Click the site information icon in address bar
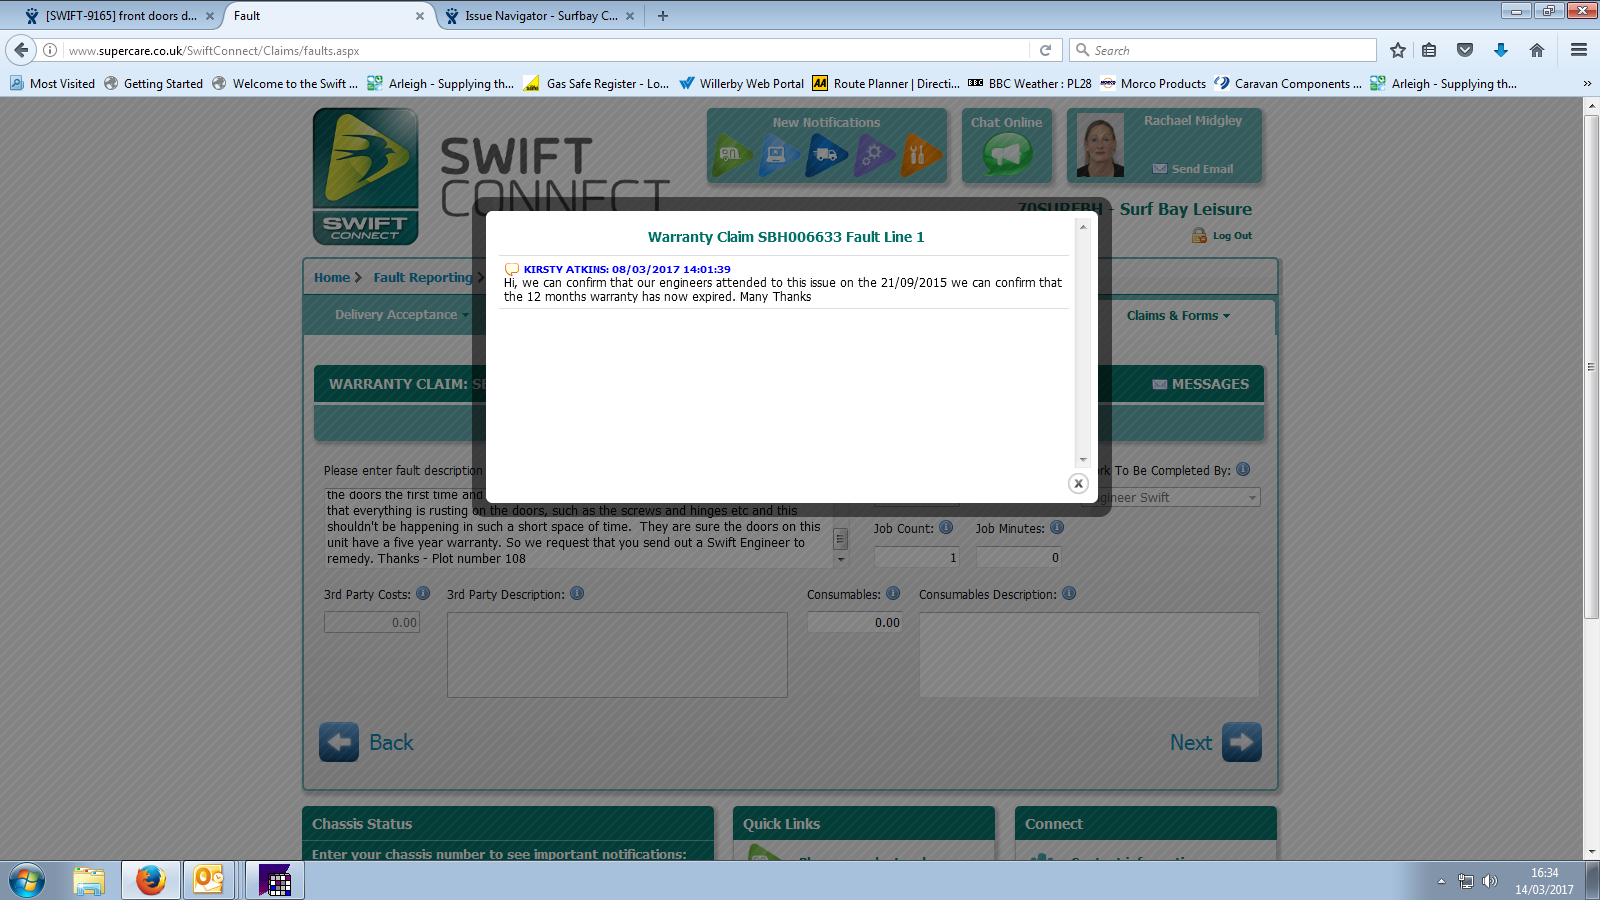 (x=50, y=50)
